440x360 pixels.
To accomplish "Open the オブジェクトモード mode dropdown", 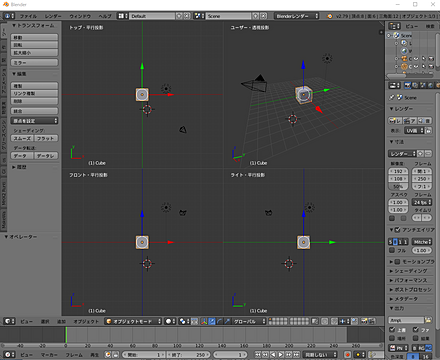I will coord(133,321).
